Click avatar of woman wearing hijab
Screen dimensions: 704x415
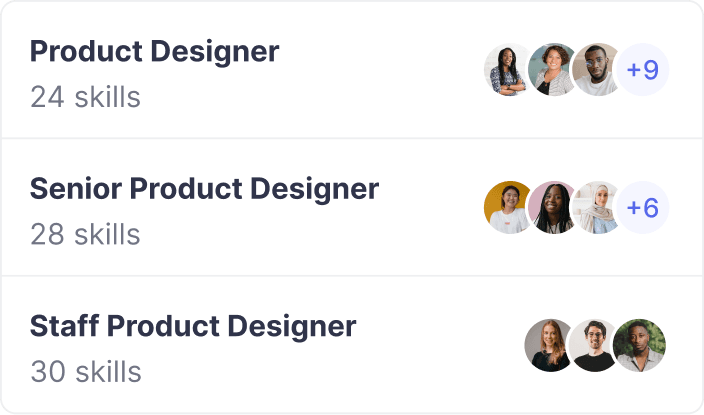click(596, 208)
